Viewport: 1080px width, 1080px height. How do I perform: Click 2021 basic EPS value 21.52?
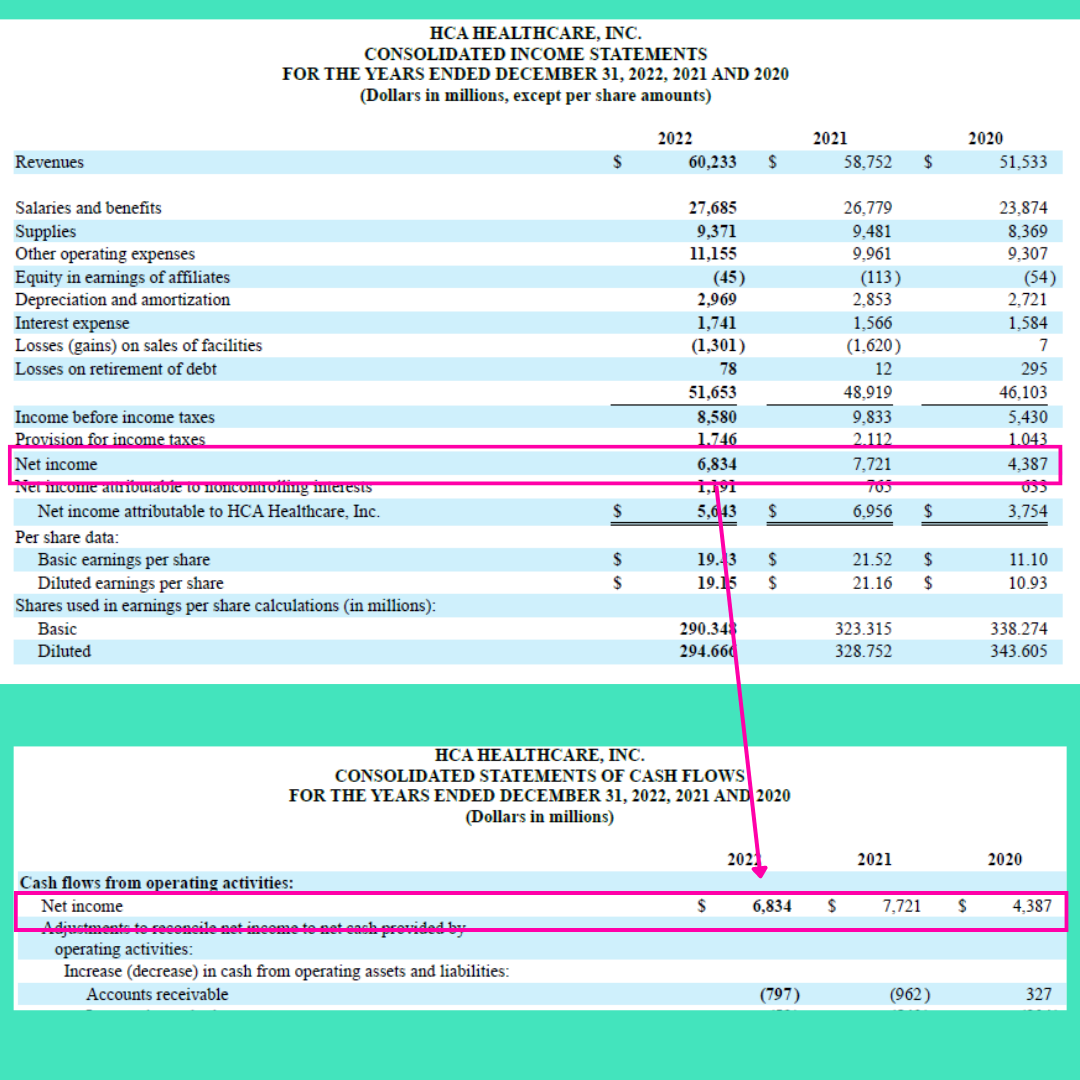coord(872,560)
